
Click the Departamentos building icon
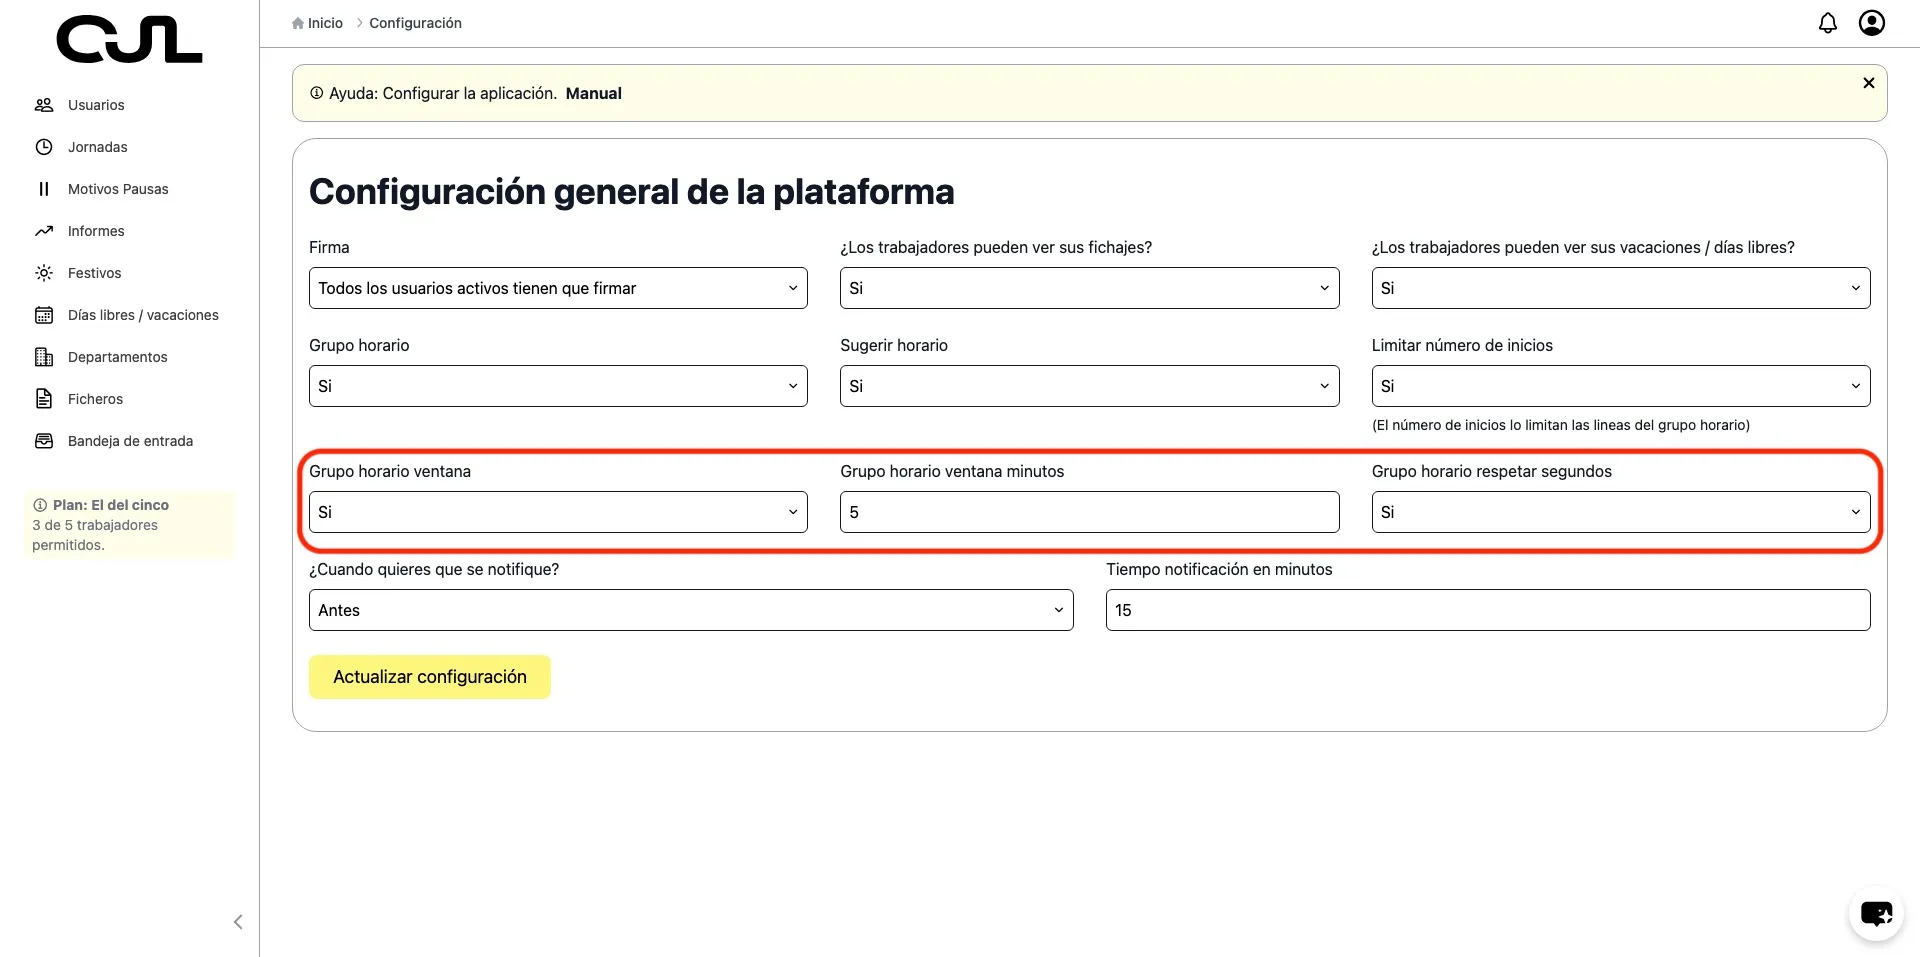coord(44,357)
